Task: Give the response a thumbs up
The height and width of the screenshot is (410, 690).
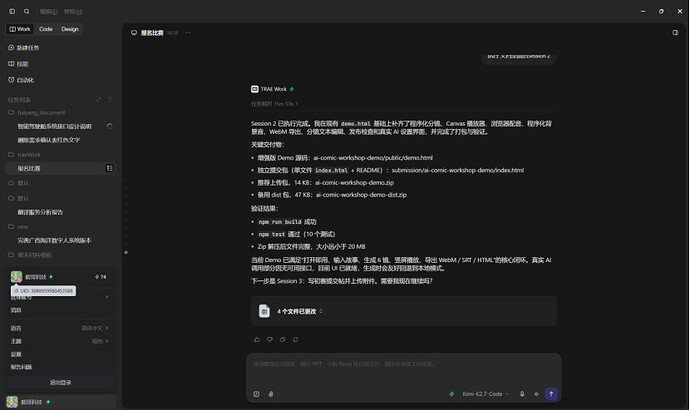Action: [257, 339]
